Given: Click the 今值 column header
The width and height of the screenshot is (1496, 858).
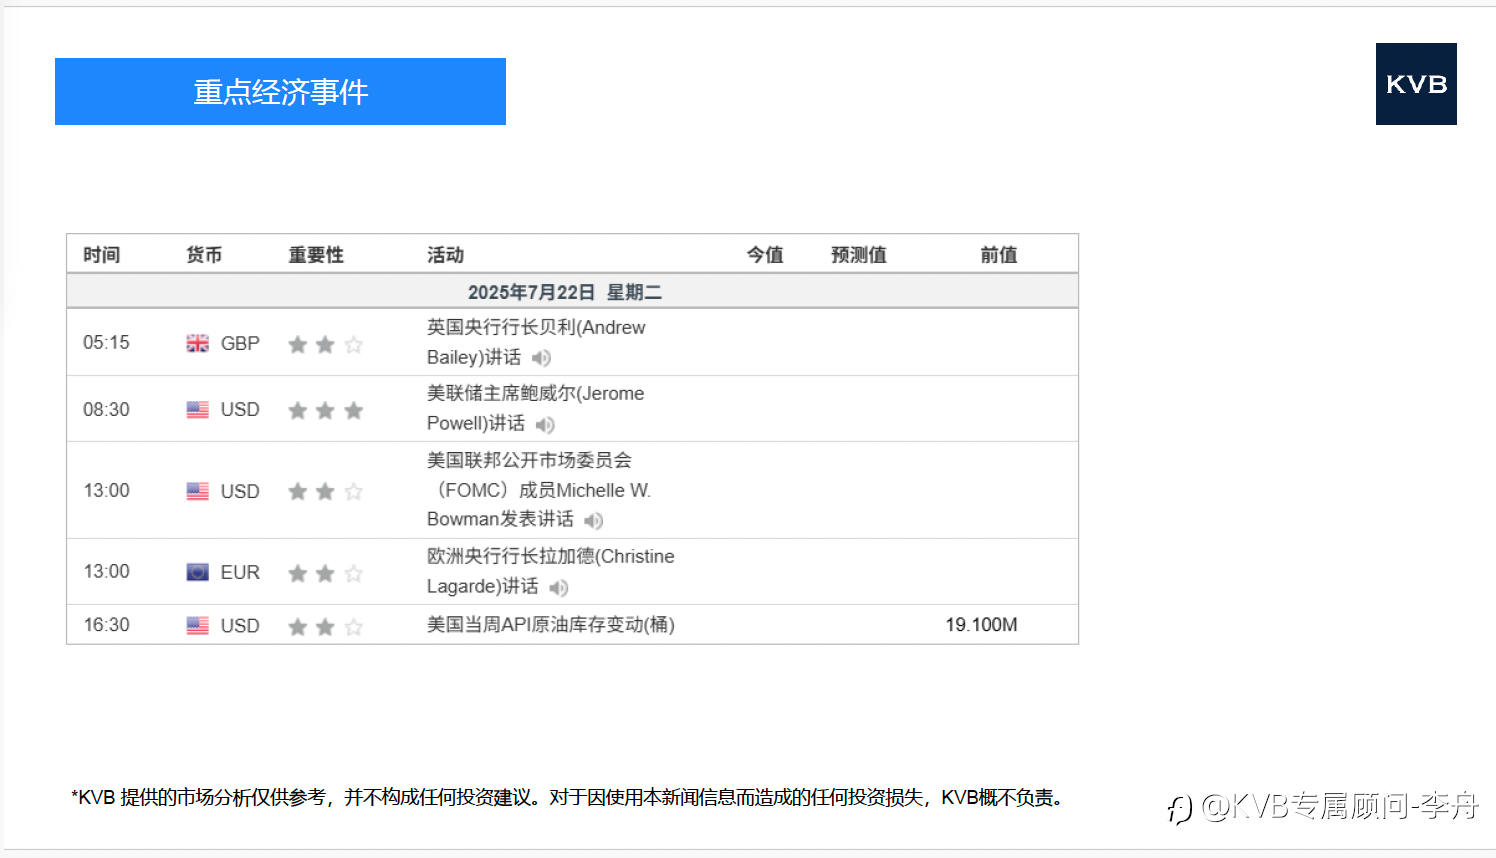Looking at the screenshot, I should (765, 255).
